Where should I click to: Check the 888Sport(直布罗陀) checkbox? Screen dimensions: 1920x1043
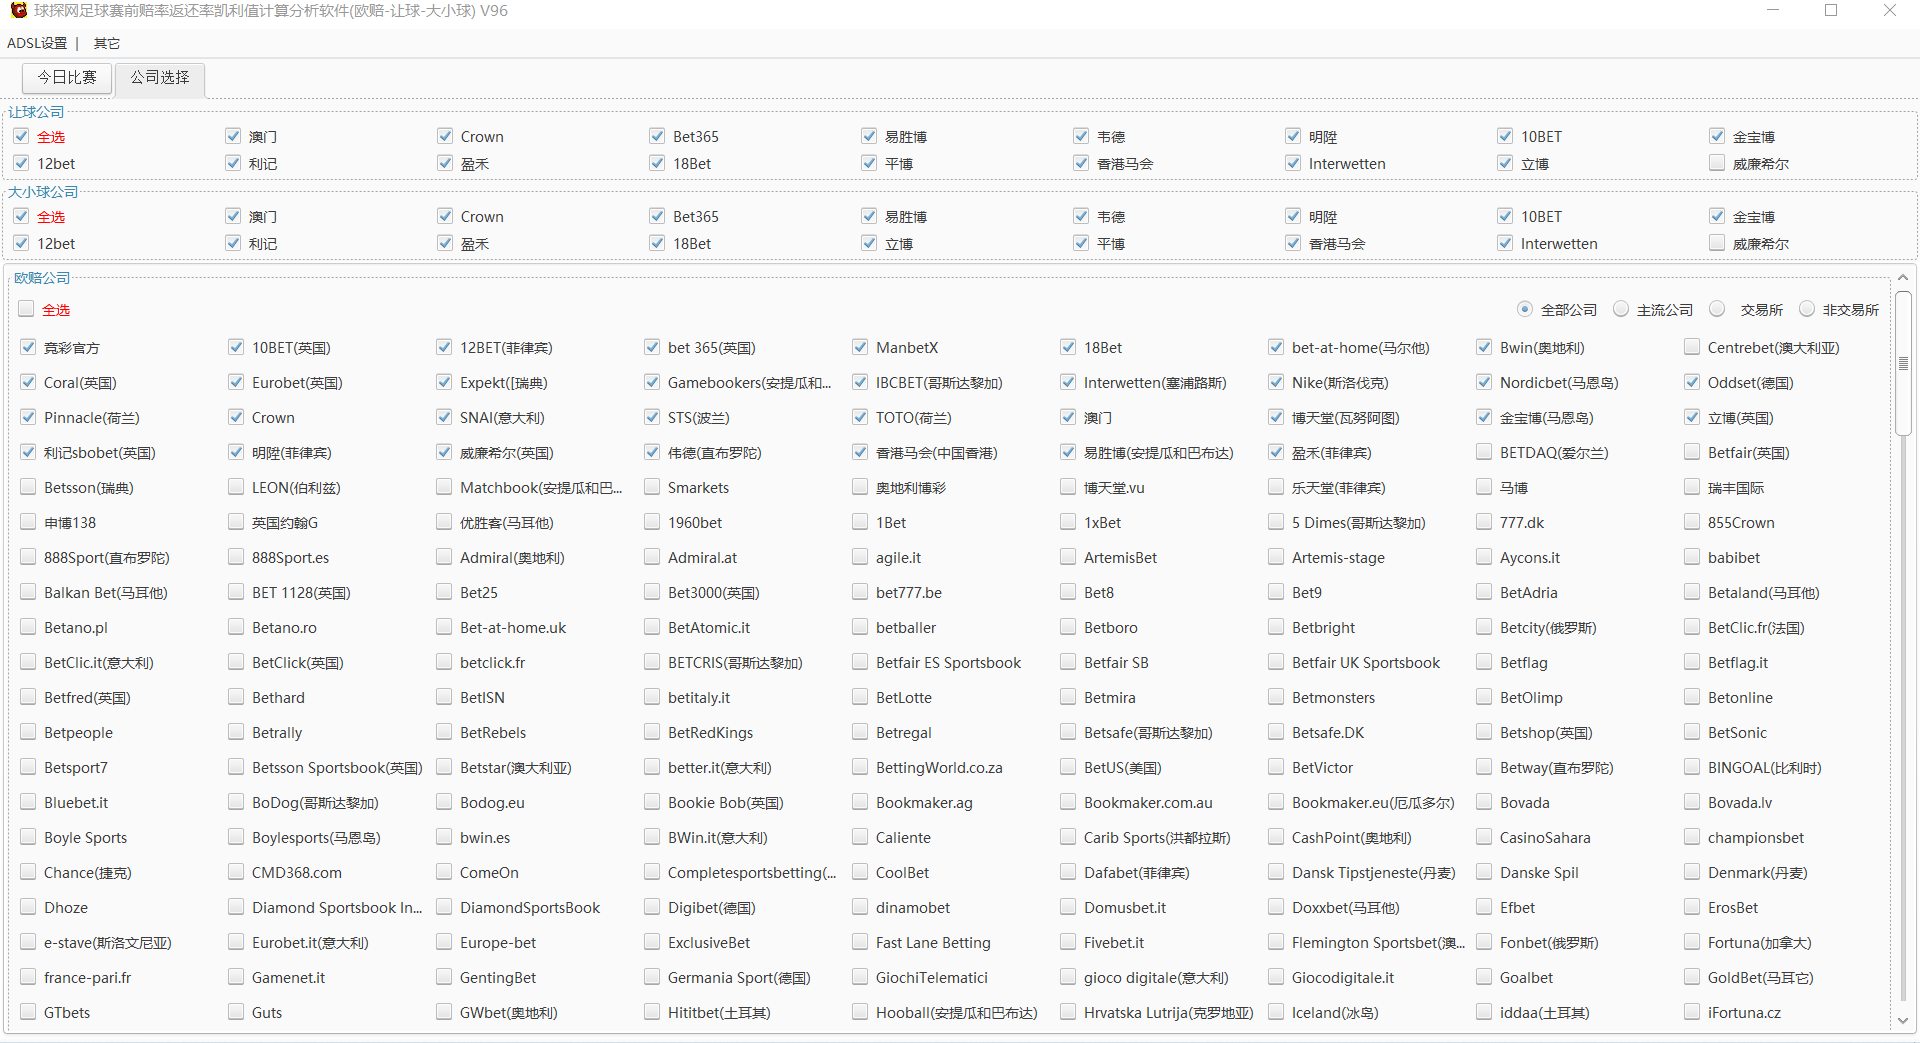click(28, 557)
